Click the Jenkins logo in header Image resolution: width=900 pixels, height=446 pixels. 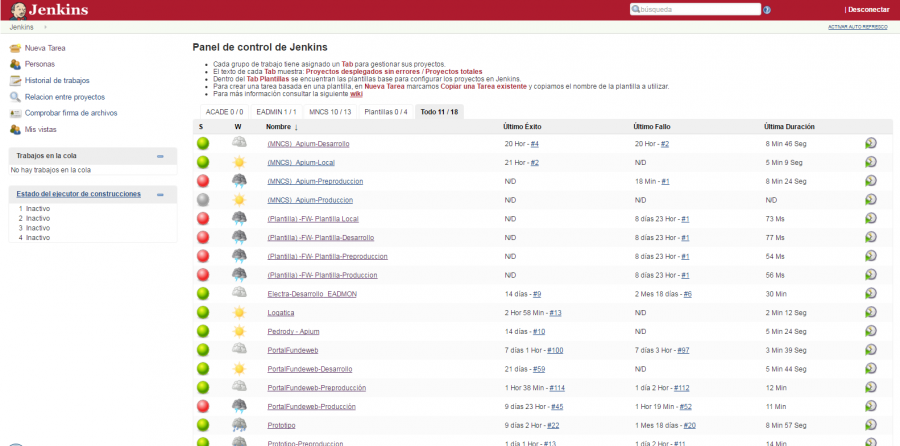pos(49,10)
